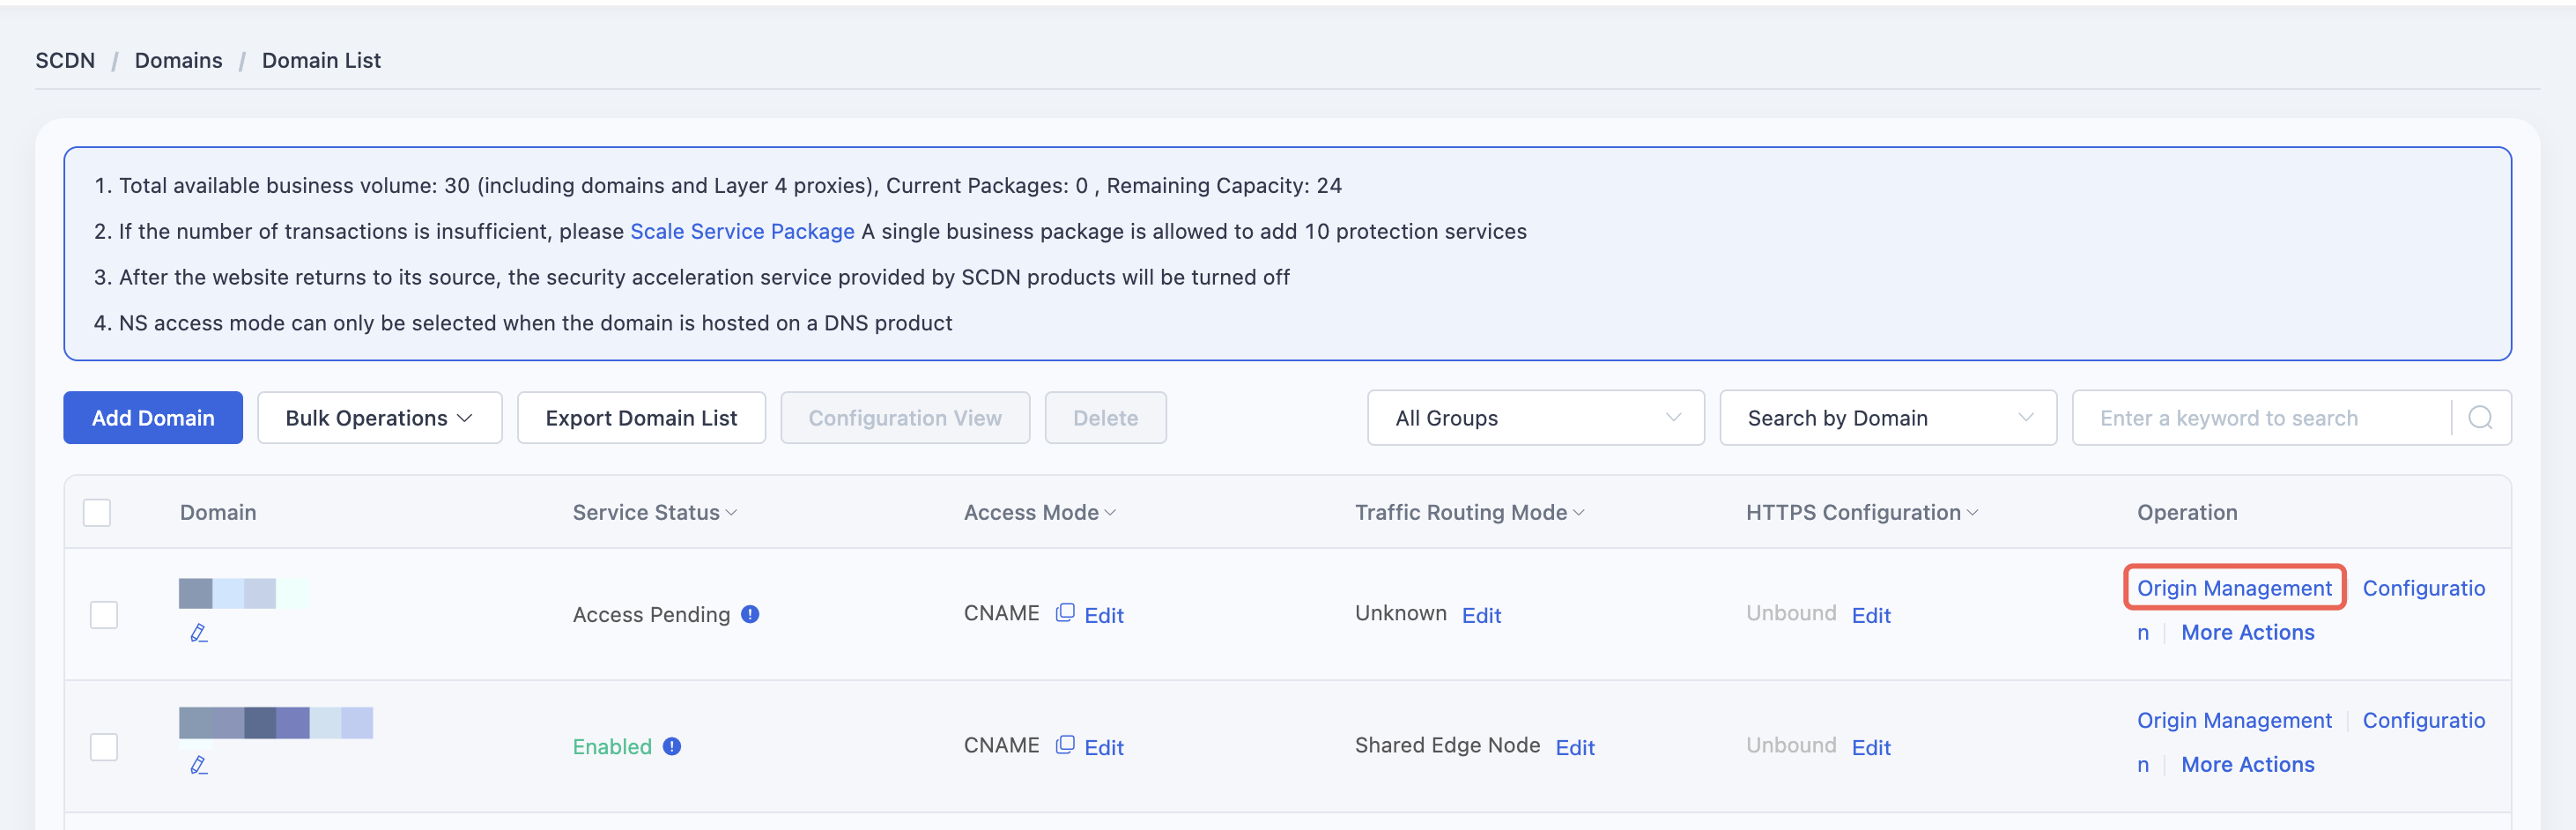This screenshot has height=830, width=2576.
Task: Click info icon next to Access Pending
Action: pyautogui.click(x=750, y=614)
